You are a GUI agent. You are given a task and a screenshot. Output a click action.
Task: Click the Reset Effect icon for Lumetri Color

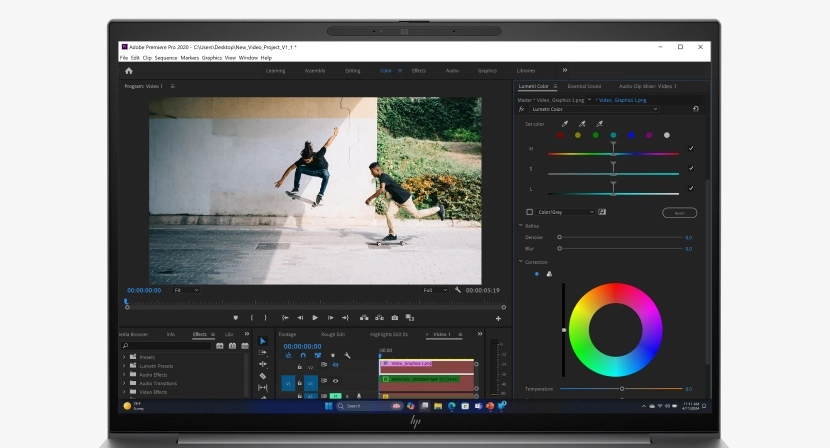point(696,109)
